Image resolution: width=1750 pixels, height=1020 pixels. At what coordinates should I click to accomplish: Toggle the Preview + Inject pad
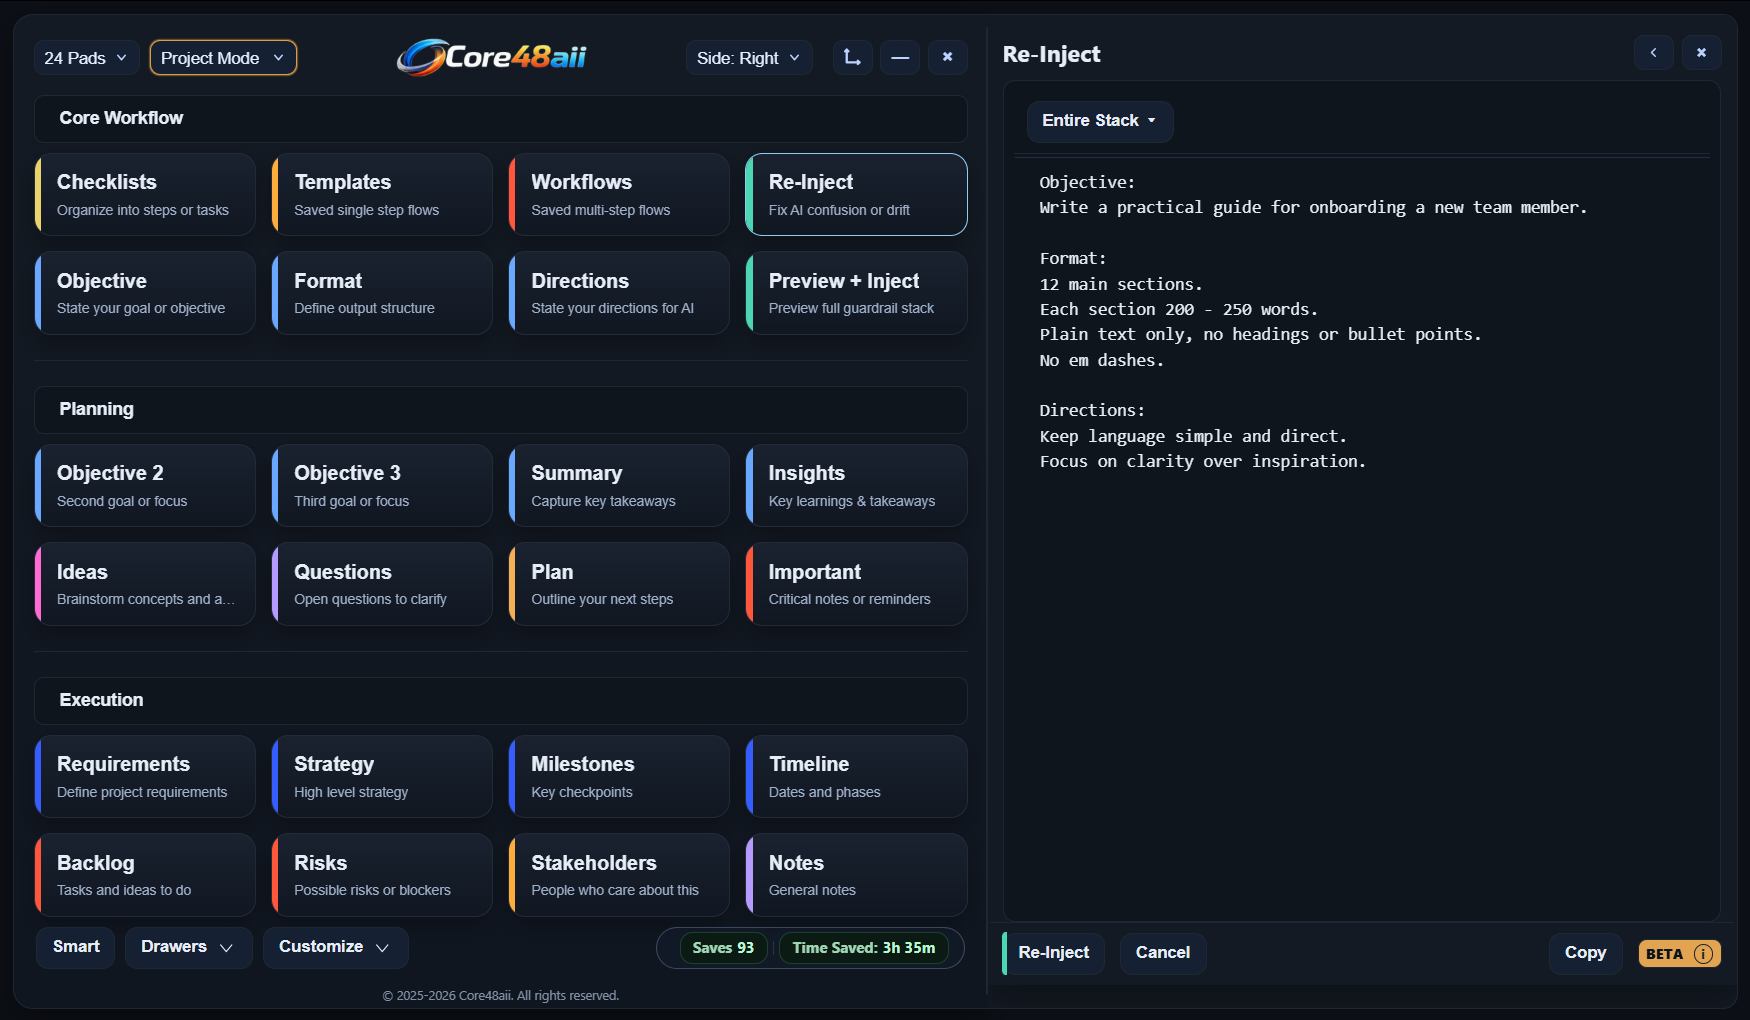856,292
